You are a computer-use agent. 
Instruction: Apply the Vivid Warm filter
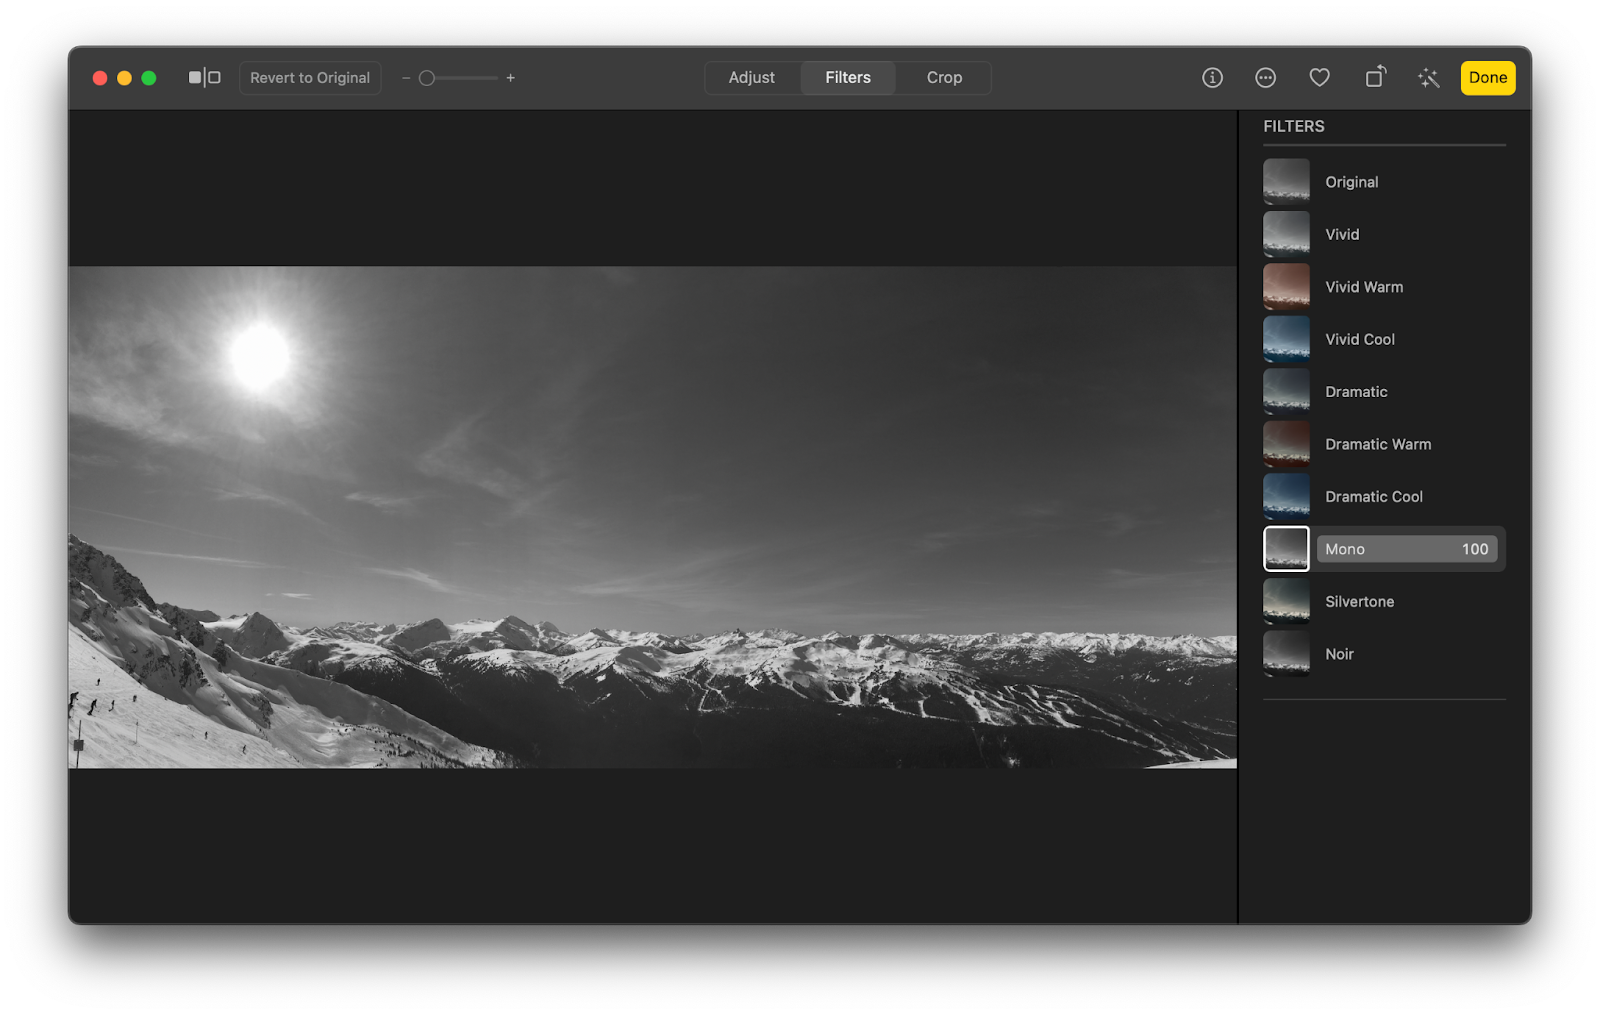click(x=1286, y=286)
